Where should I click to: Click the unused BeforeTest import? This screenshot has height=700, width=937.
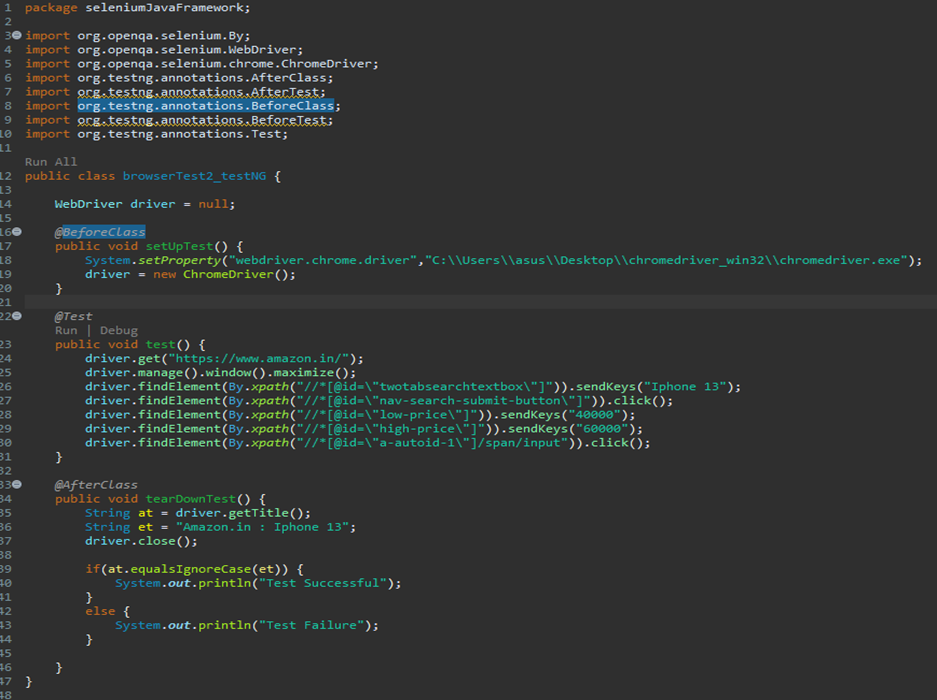tap(204, 120)
